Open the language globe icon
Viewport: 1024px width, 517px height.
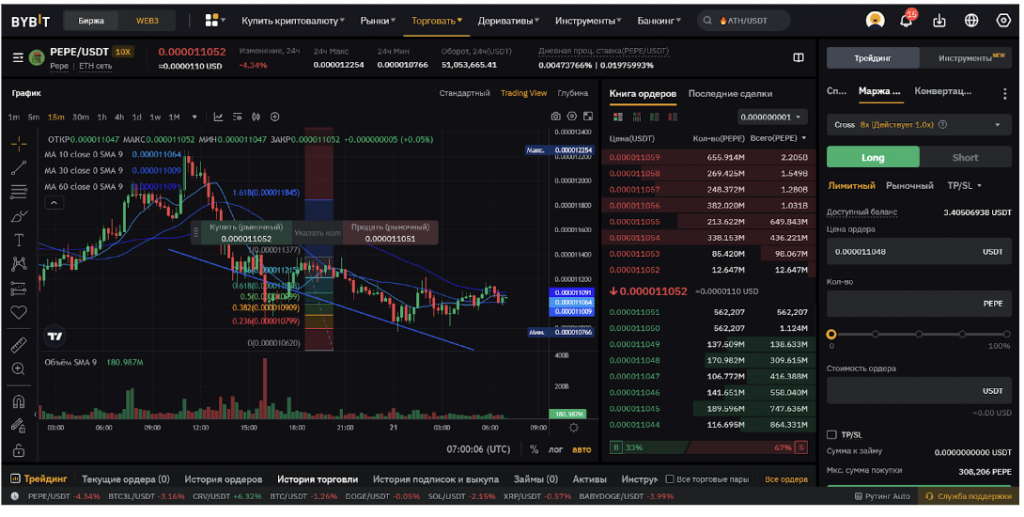tap(972, 20)
